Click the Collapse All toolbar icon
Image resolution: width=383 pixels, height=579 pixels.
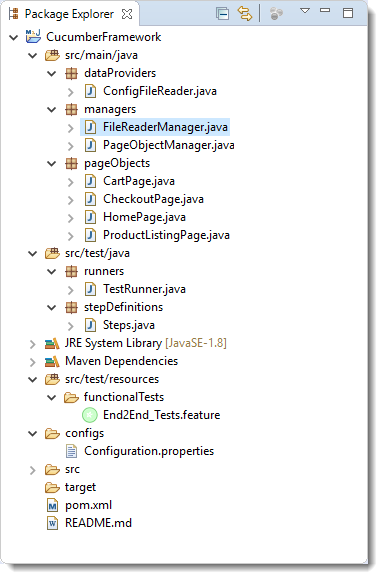(222, 14)
